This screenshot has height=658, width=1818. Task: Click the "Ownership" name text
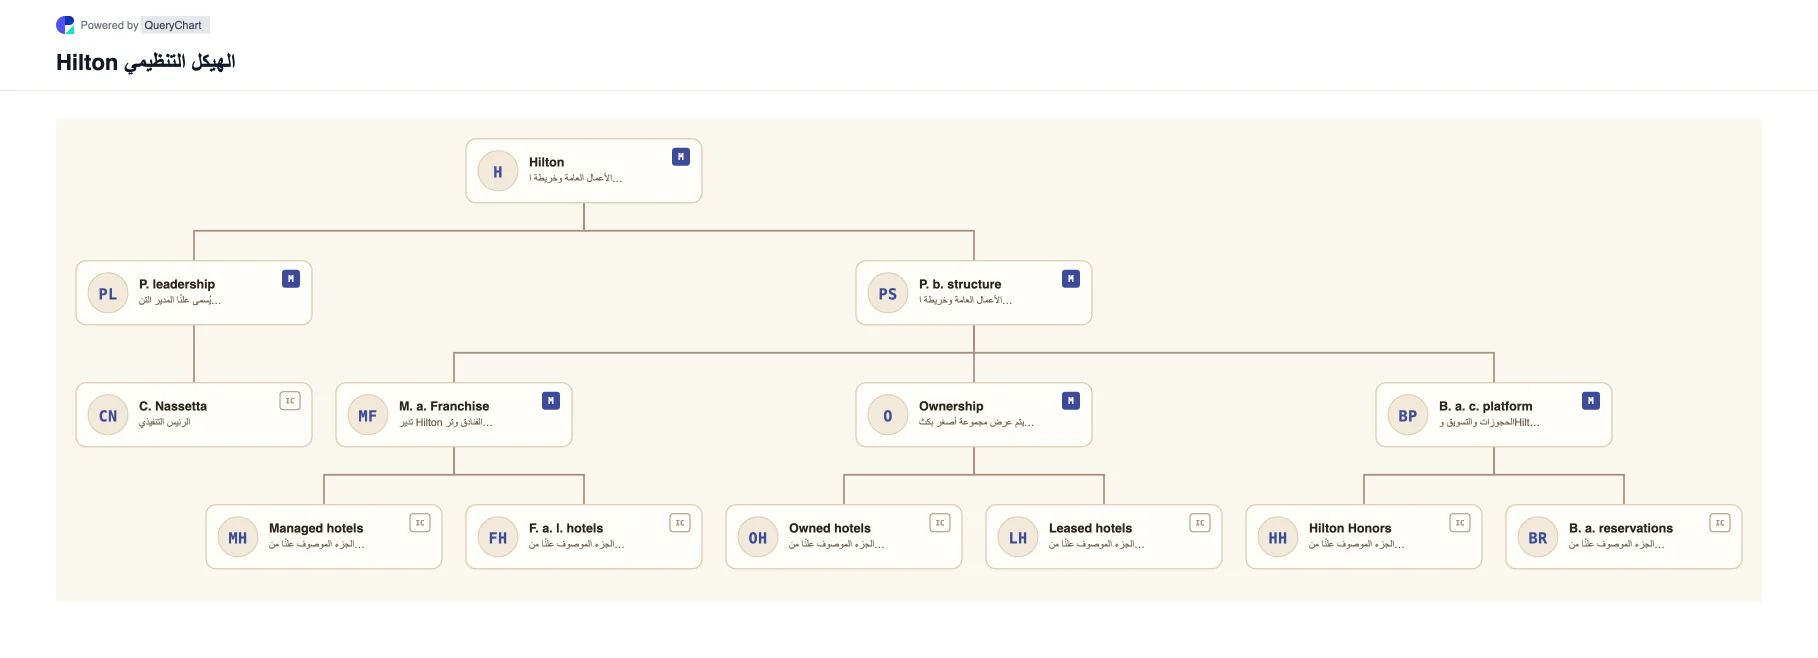click(x=951, y=406)
